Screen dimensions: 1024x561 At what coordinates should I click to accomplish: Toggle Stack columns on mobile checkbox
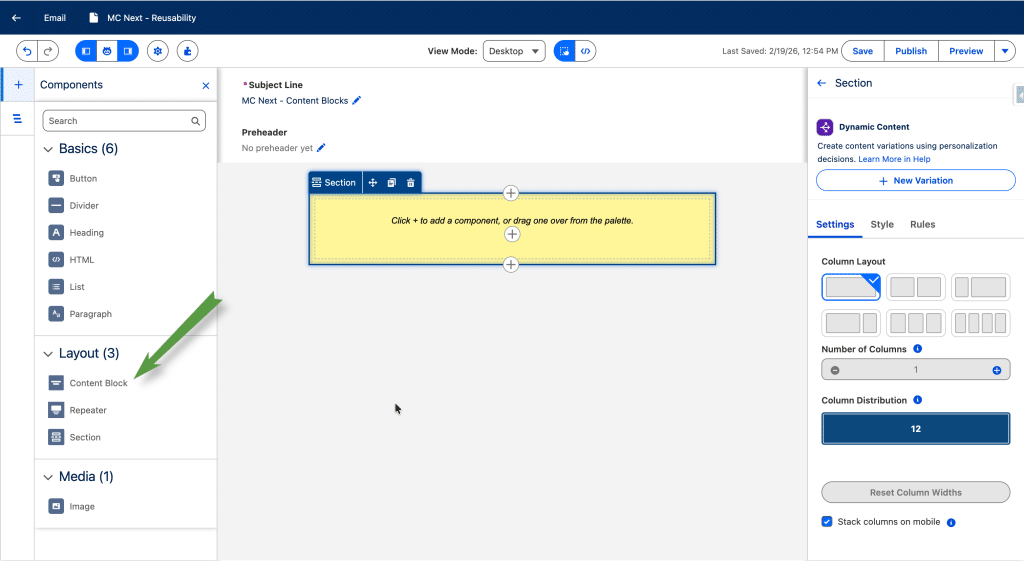click(x=827, y=521)
